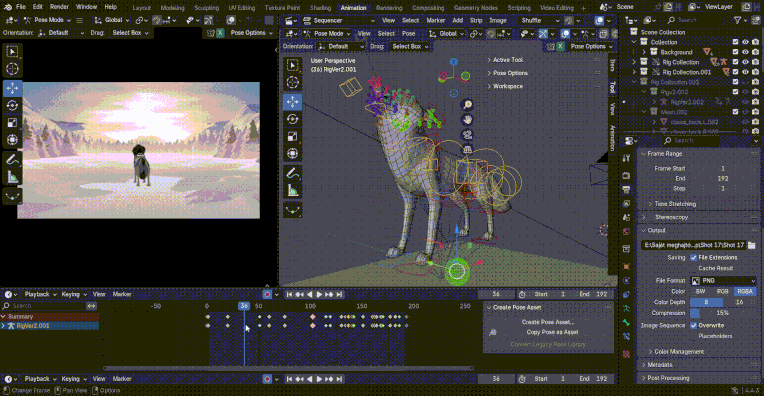Browse output folder using the folder icon

[x=751, y=245]
